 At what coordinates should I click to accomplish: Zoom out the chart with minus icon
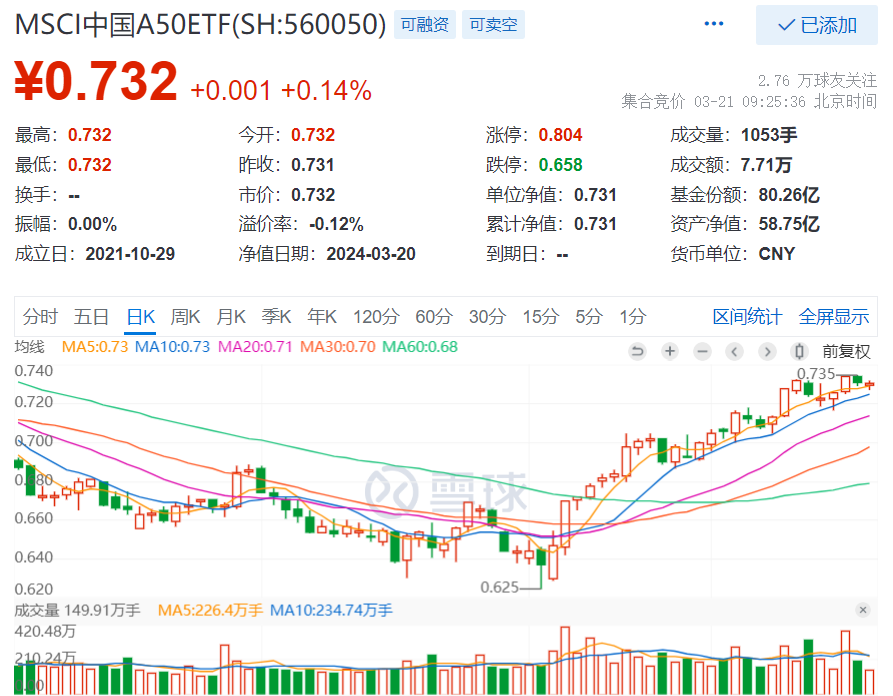[x=702, y=351]
